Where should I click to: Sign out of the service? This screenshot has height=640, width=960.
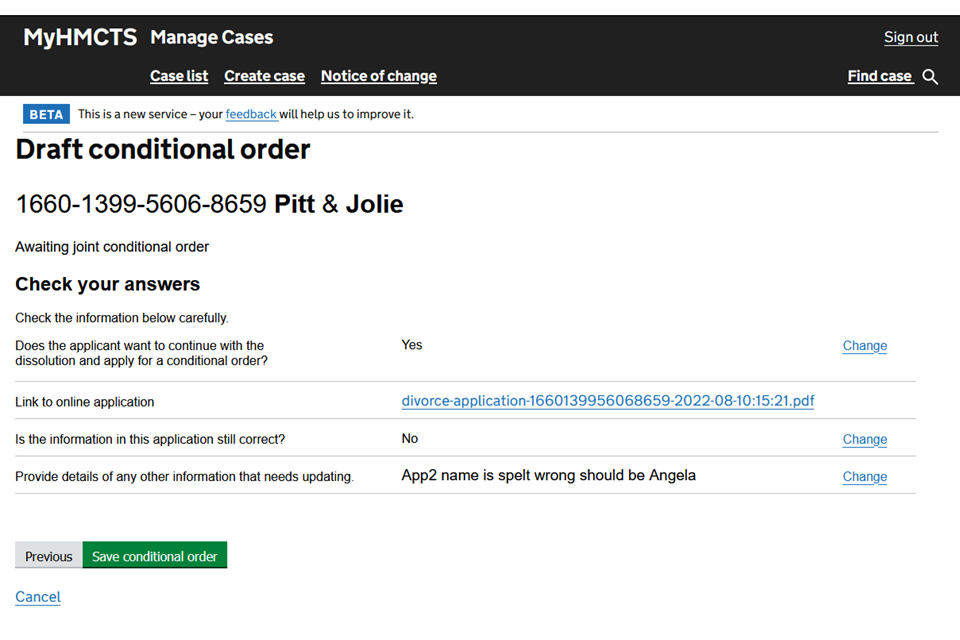point(910,38)
